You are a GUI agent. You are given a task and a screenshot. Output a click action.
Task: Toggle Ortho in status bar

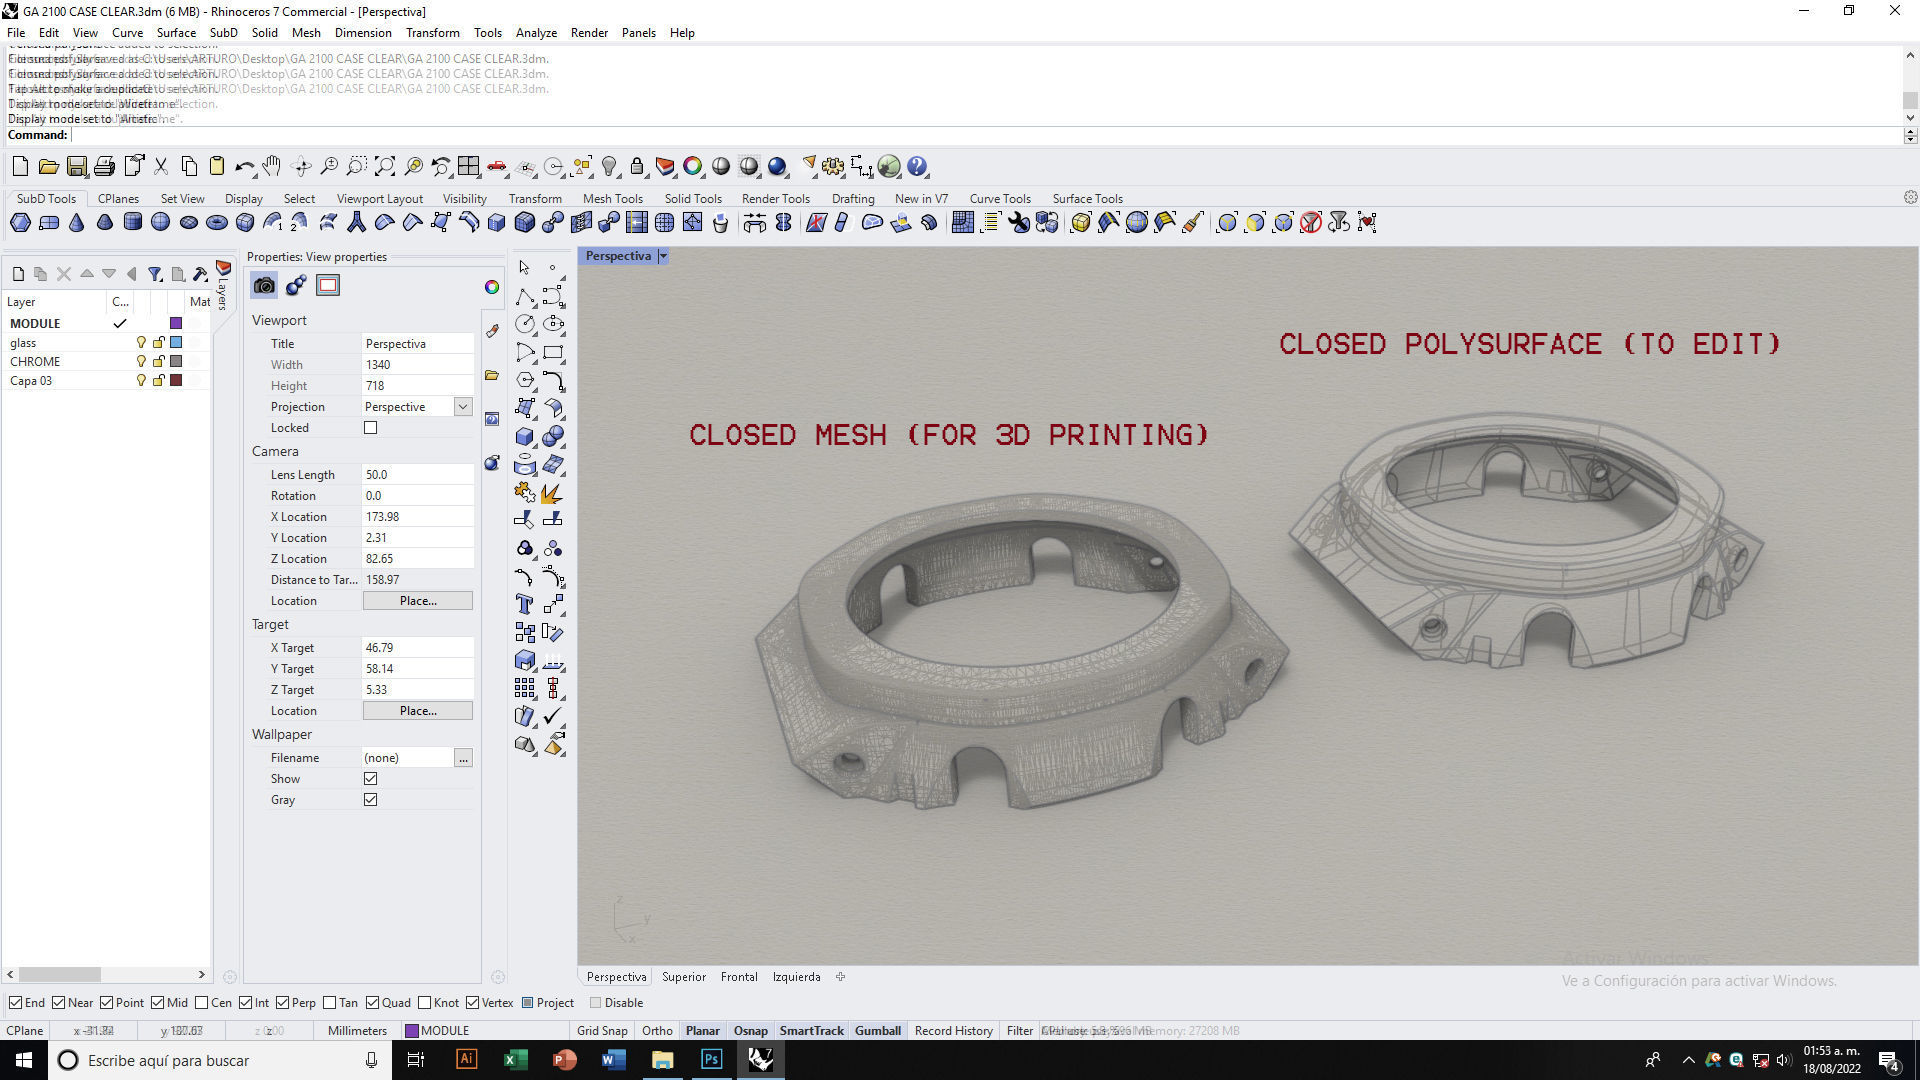coord(657,1031)
